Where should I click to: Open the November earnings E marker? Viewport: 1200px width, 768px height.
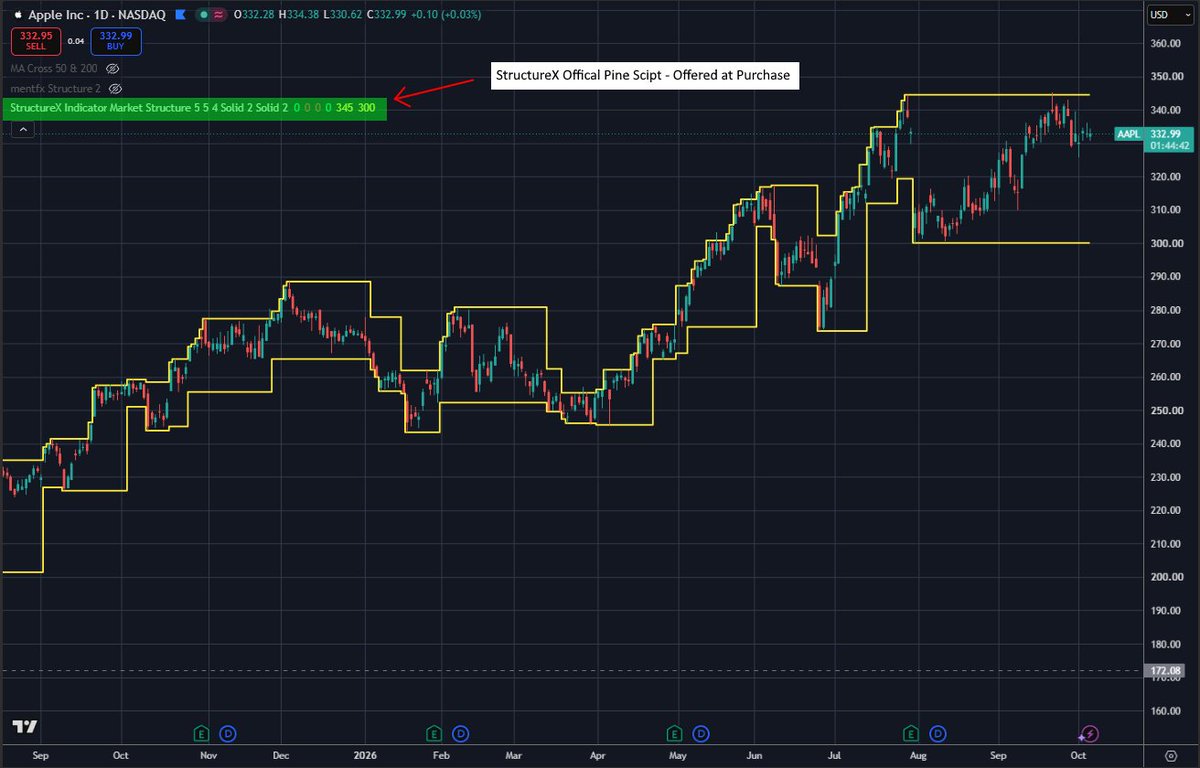[x=201, y=733]
